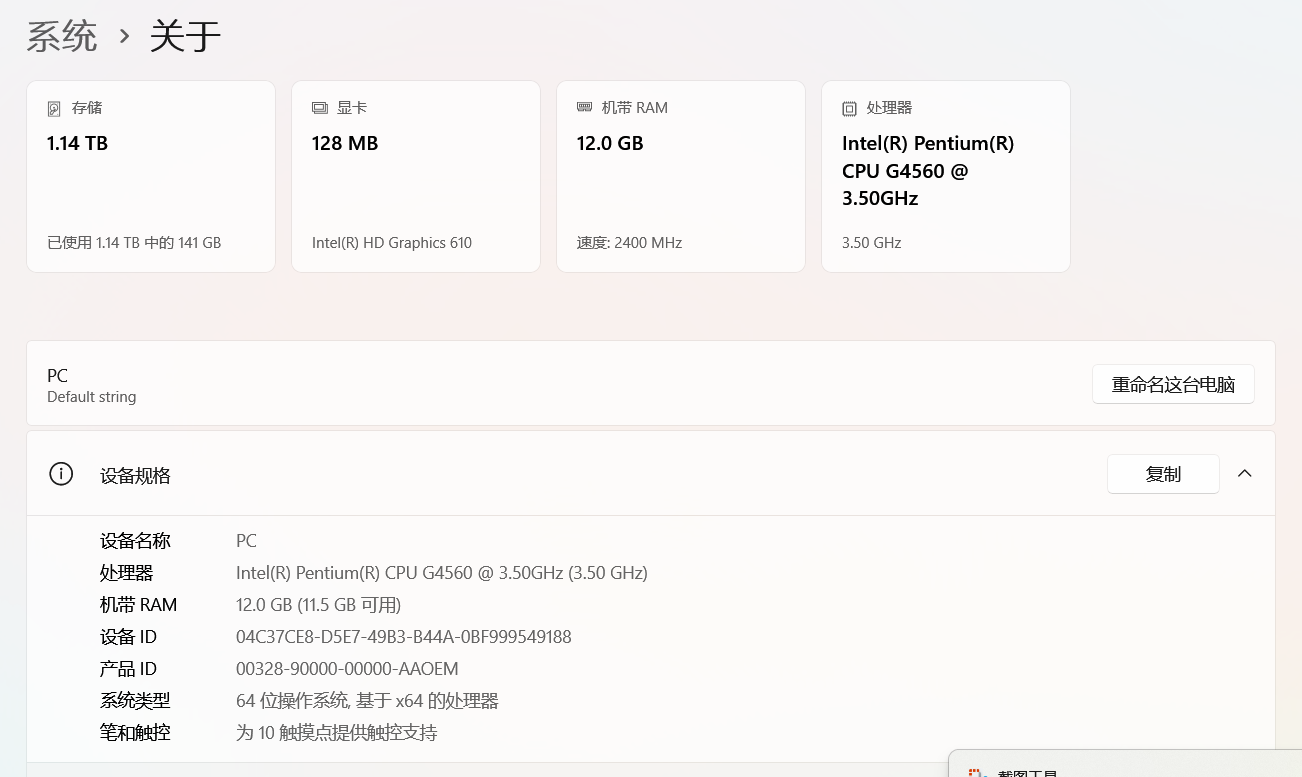
Task: Select the text Intel(R) HD Graphics 610
Action: click(x=392, y=243)
